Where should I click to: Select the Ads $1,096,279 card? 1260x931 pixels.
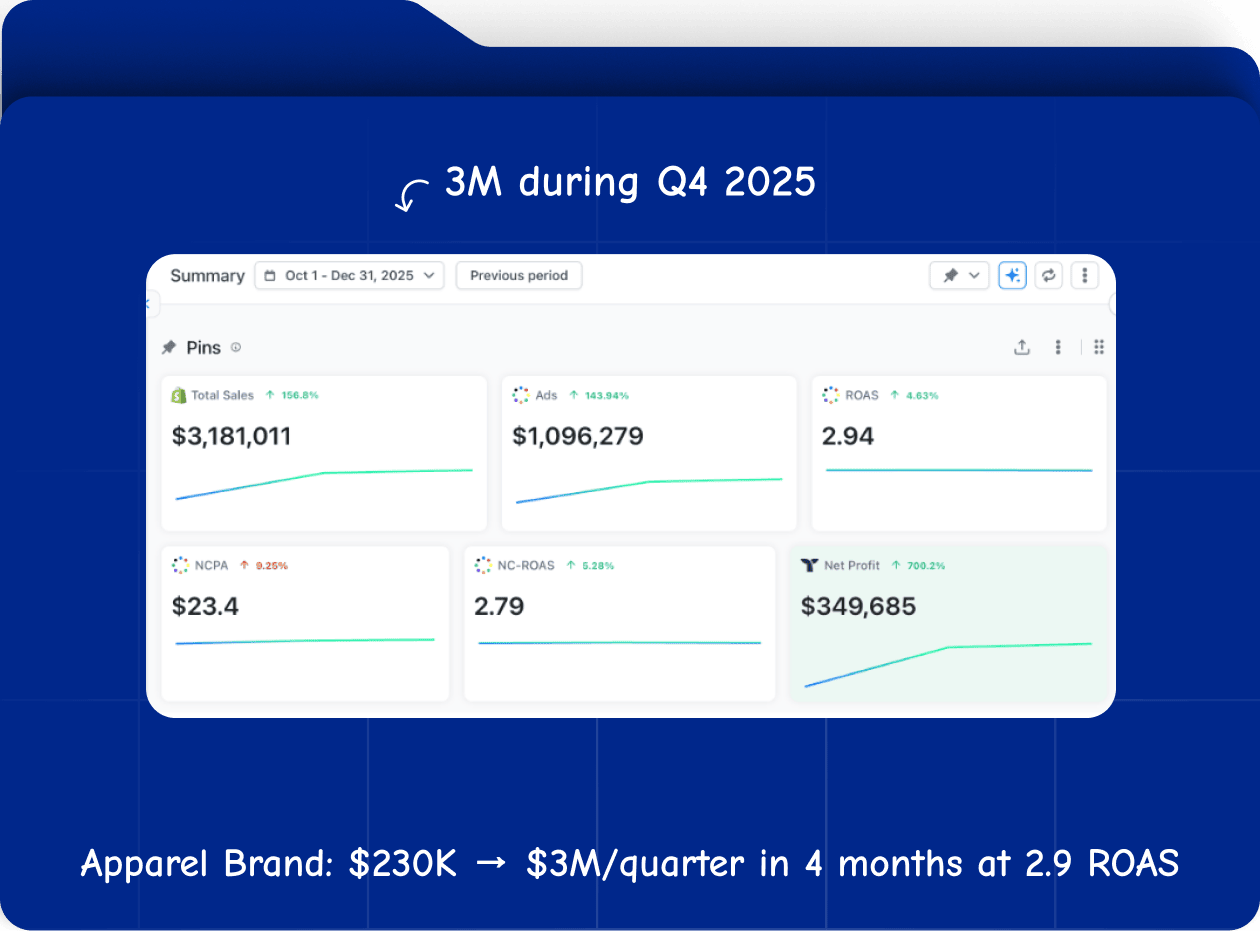648,452
